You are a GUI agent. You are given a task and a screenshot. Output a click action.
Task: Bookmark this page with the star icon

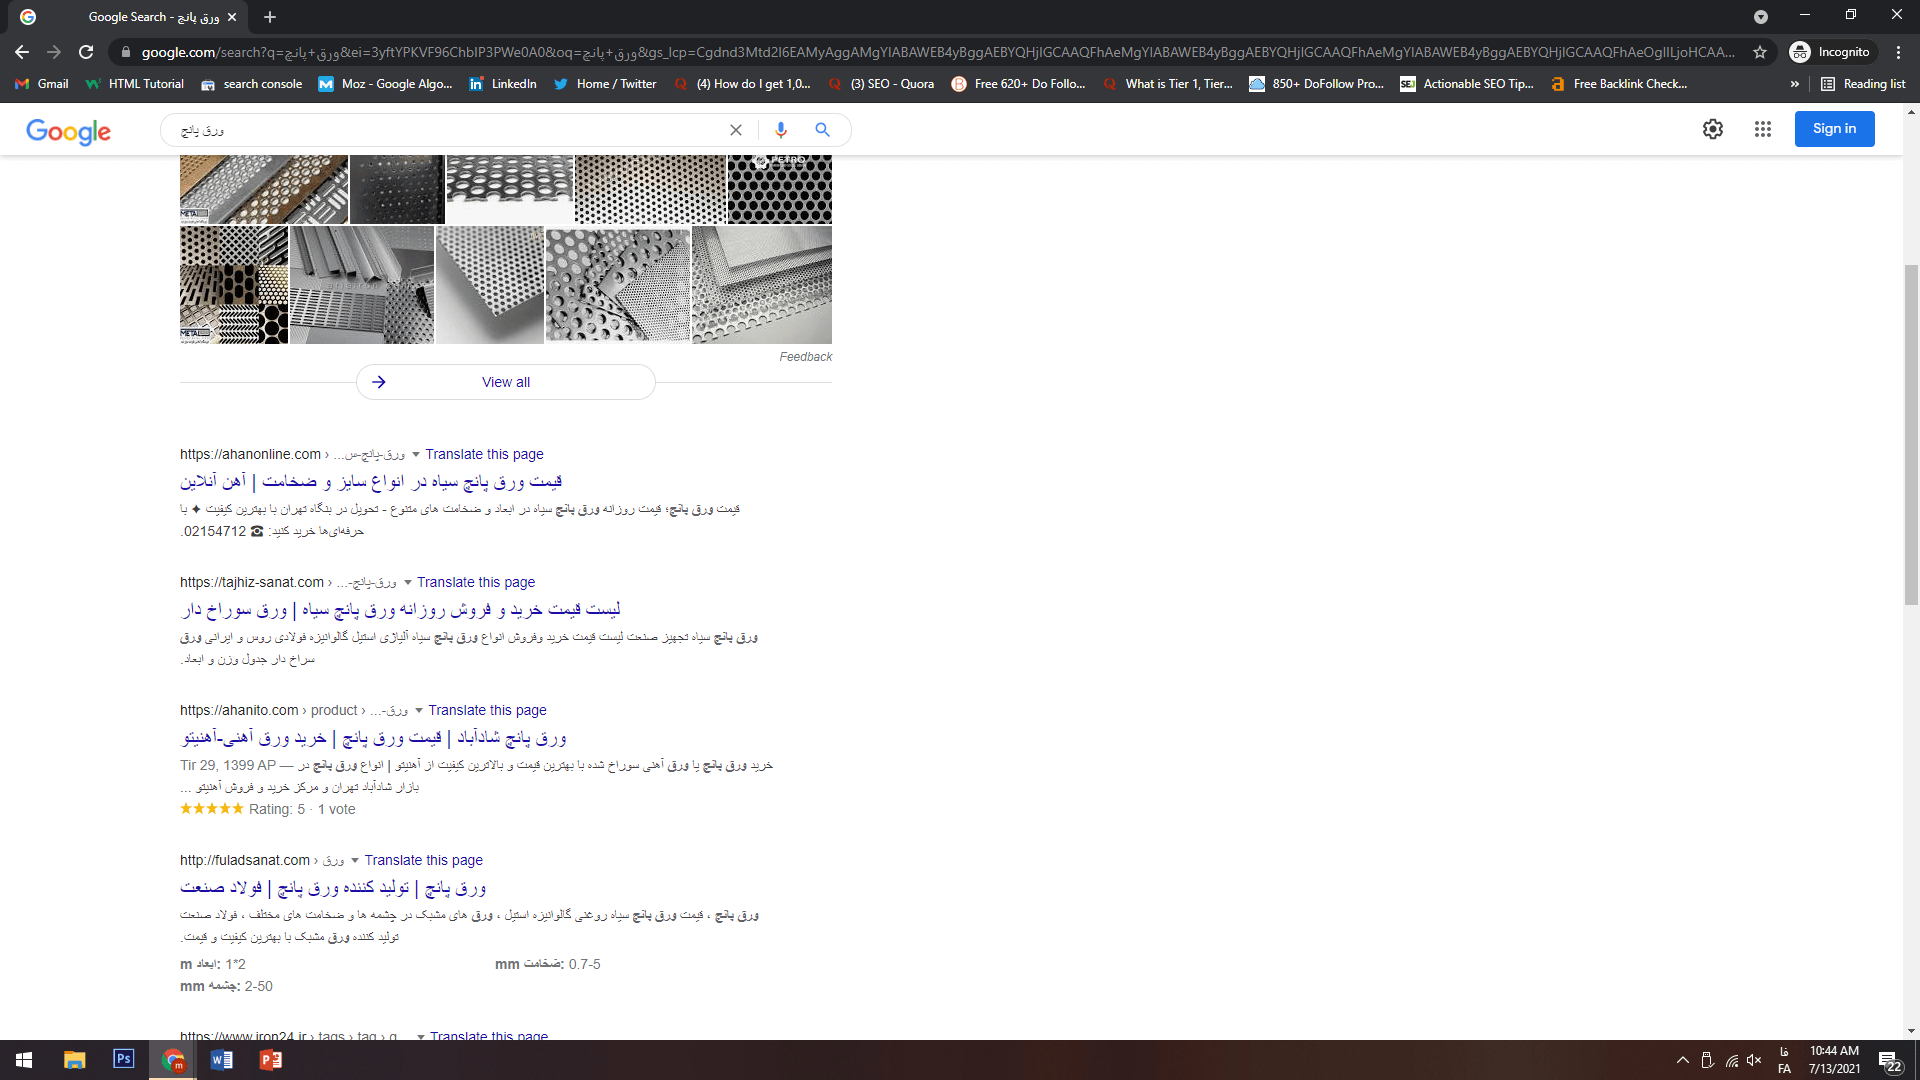click(x=1760, y=52)
